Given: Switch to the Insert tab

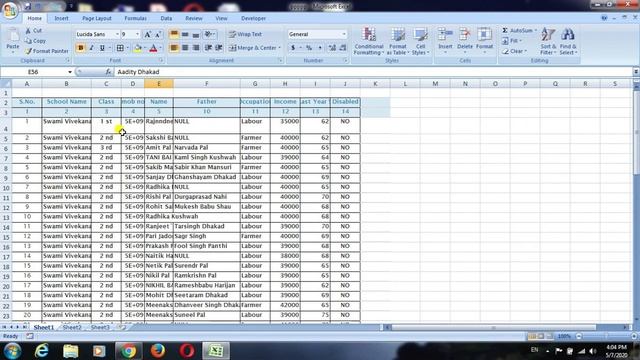Looking at the screenshot, I should [x=61, y=18].
